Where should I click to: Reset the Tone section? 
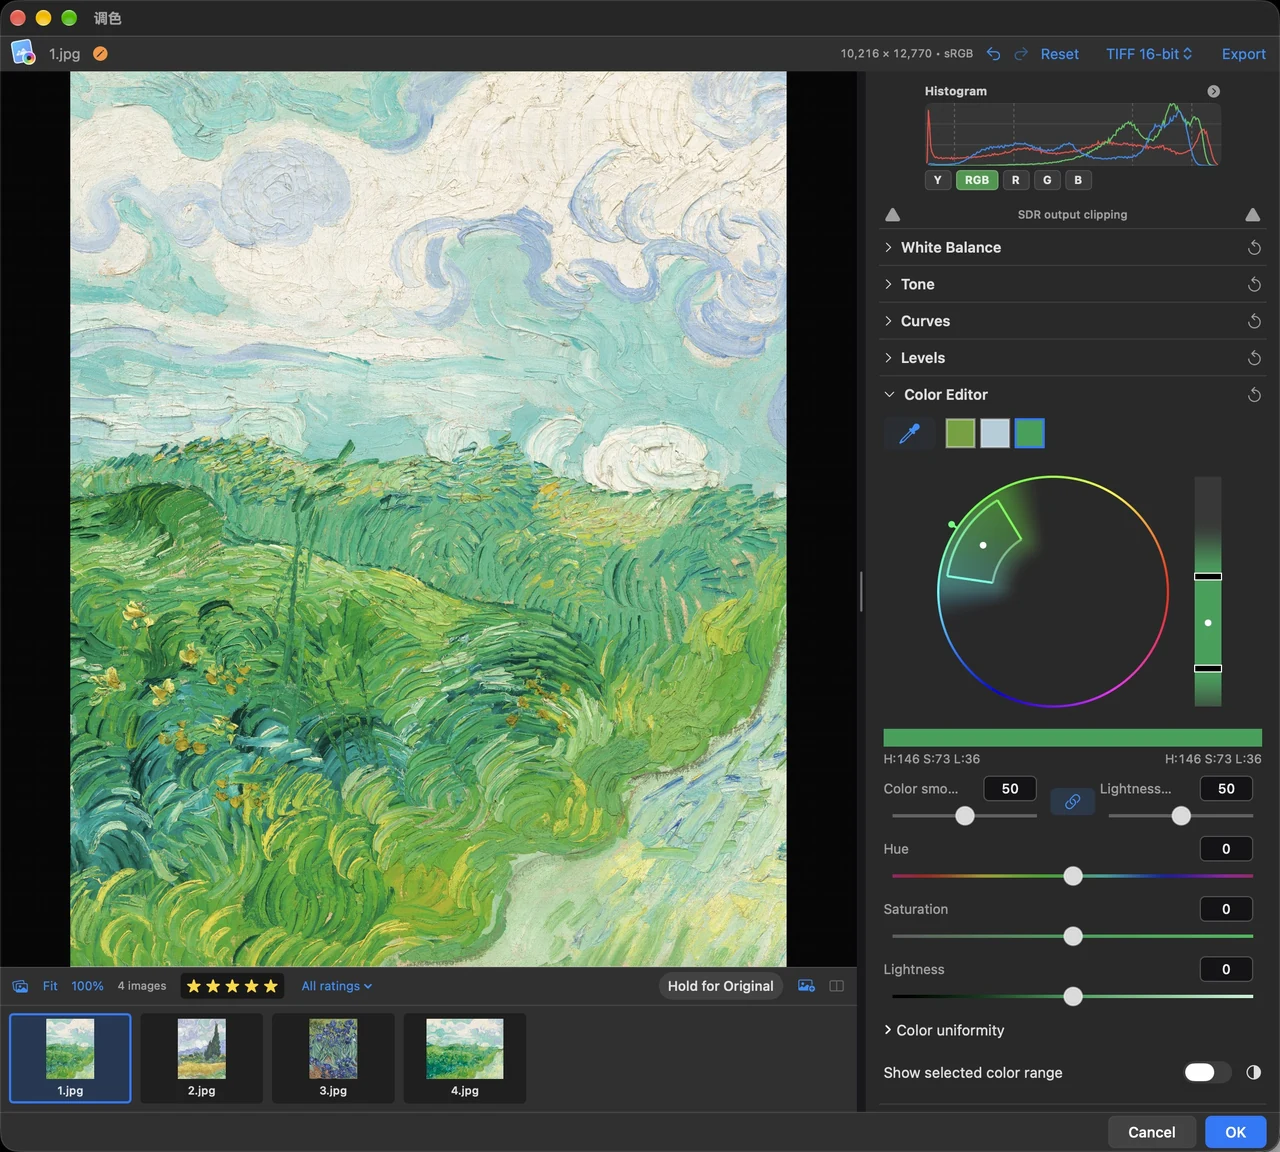[1254, 285]
